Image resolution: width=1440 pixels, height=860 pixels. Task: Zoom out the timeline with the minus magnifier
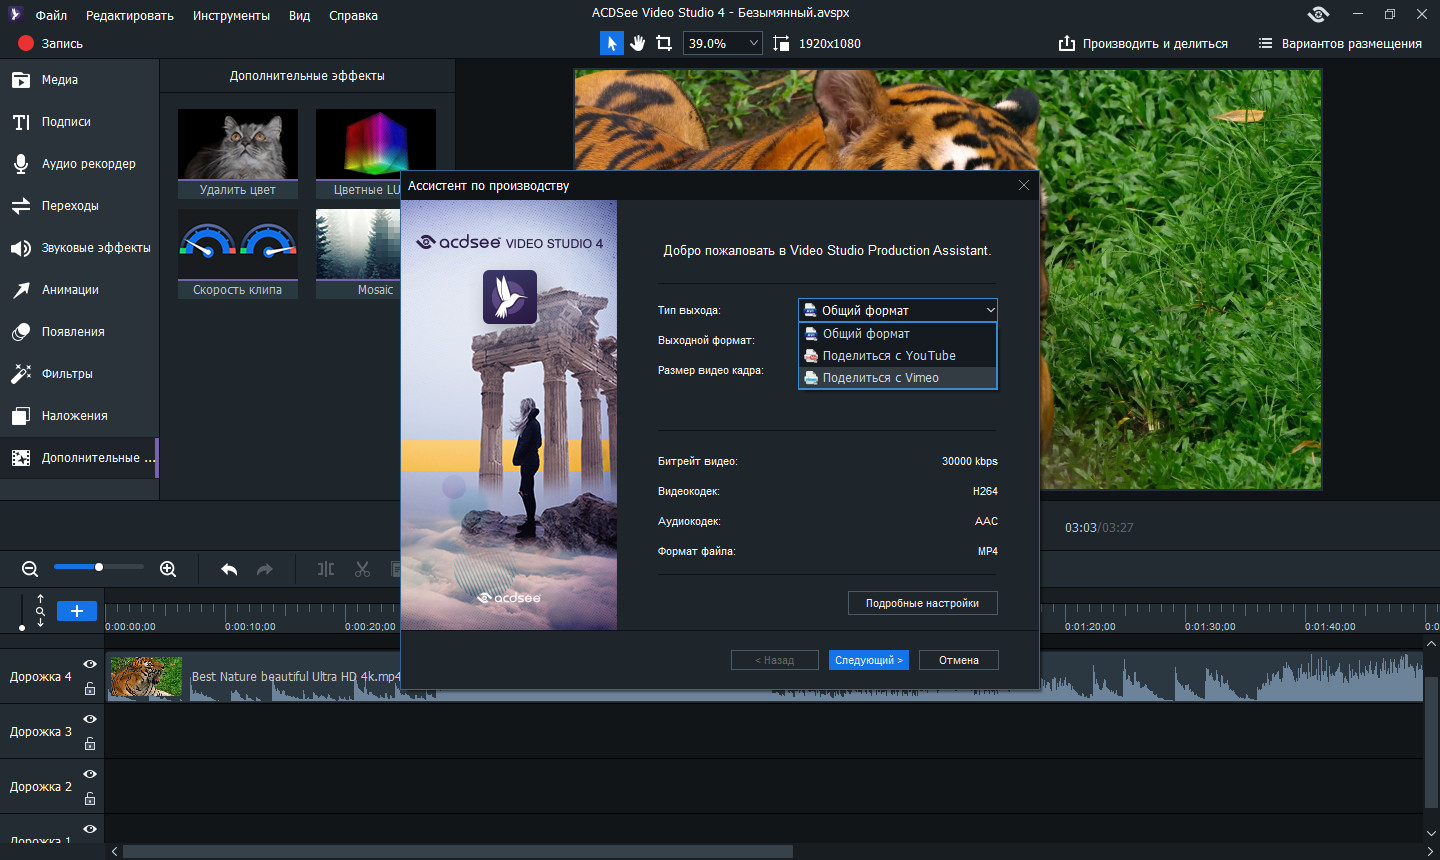[30, 569]
